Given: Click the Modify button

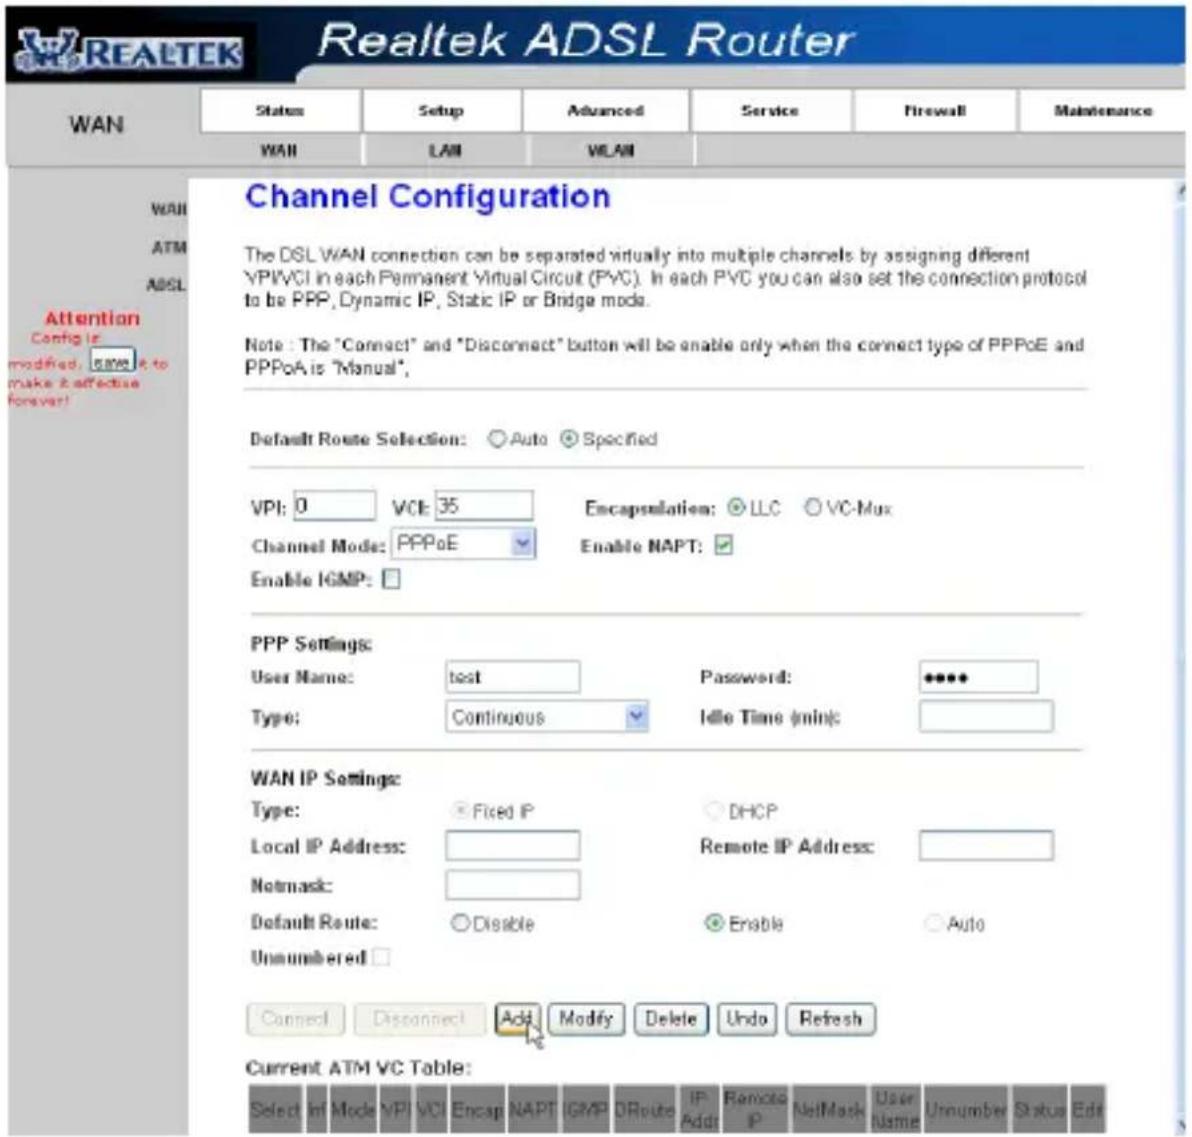Looking at the screenshot, I should pyautogui.click(x=586, y=1019).
